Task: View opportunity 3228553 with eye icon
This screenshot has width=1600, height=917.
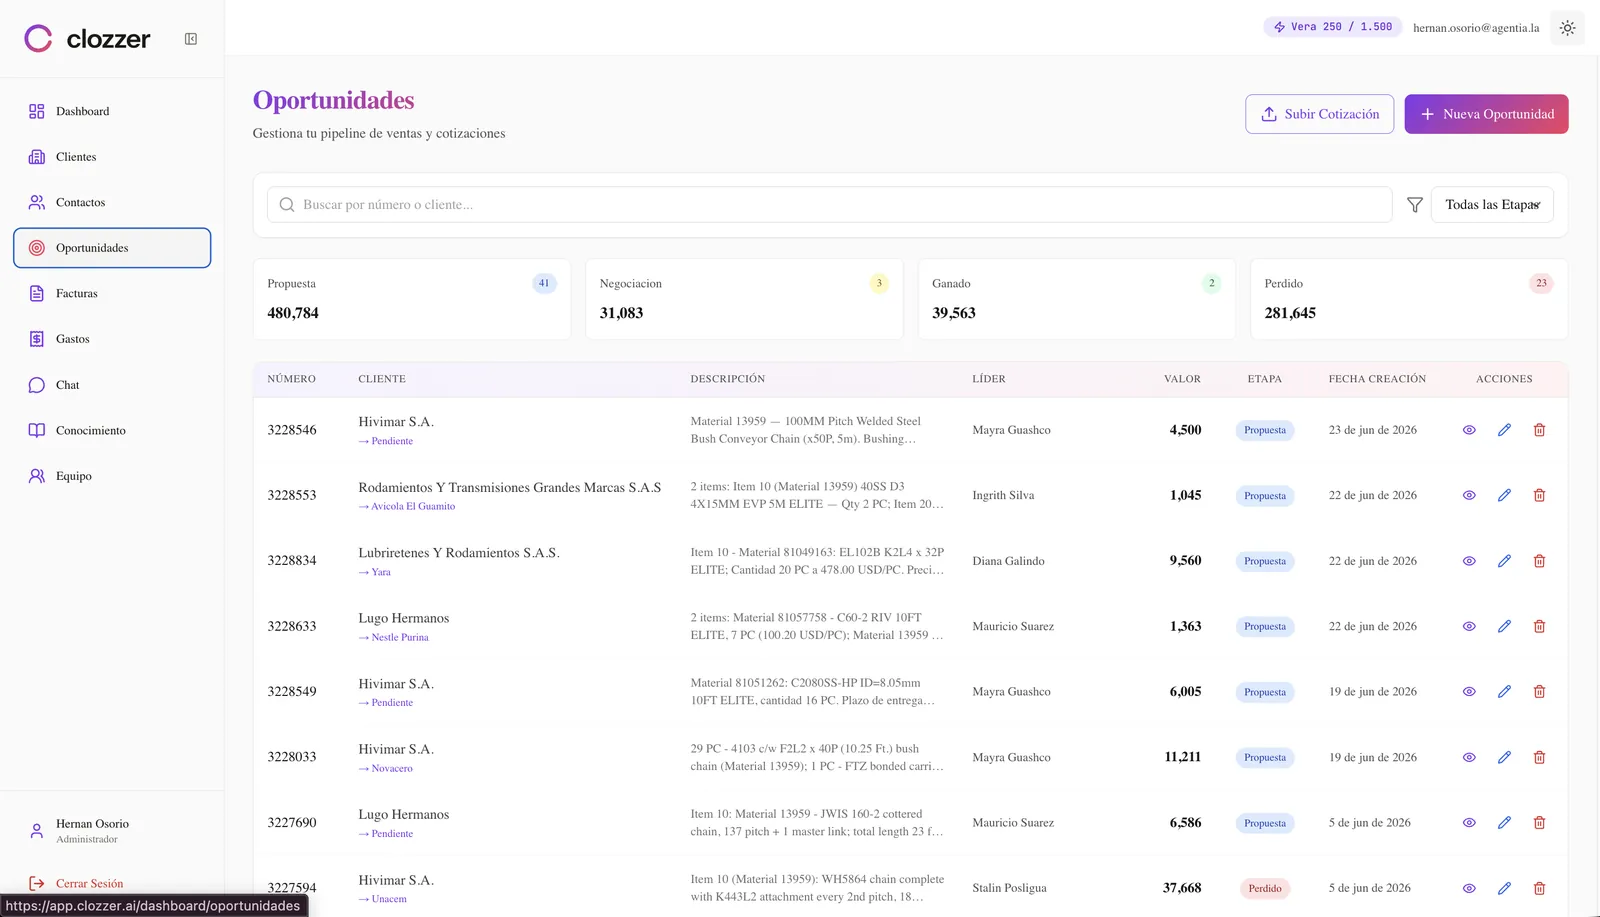Action: (1469, 496)
